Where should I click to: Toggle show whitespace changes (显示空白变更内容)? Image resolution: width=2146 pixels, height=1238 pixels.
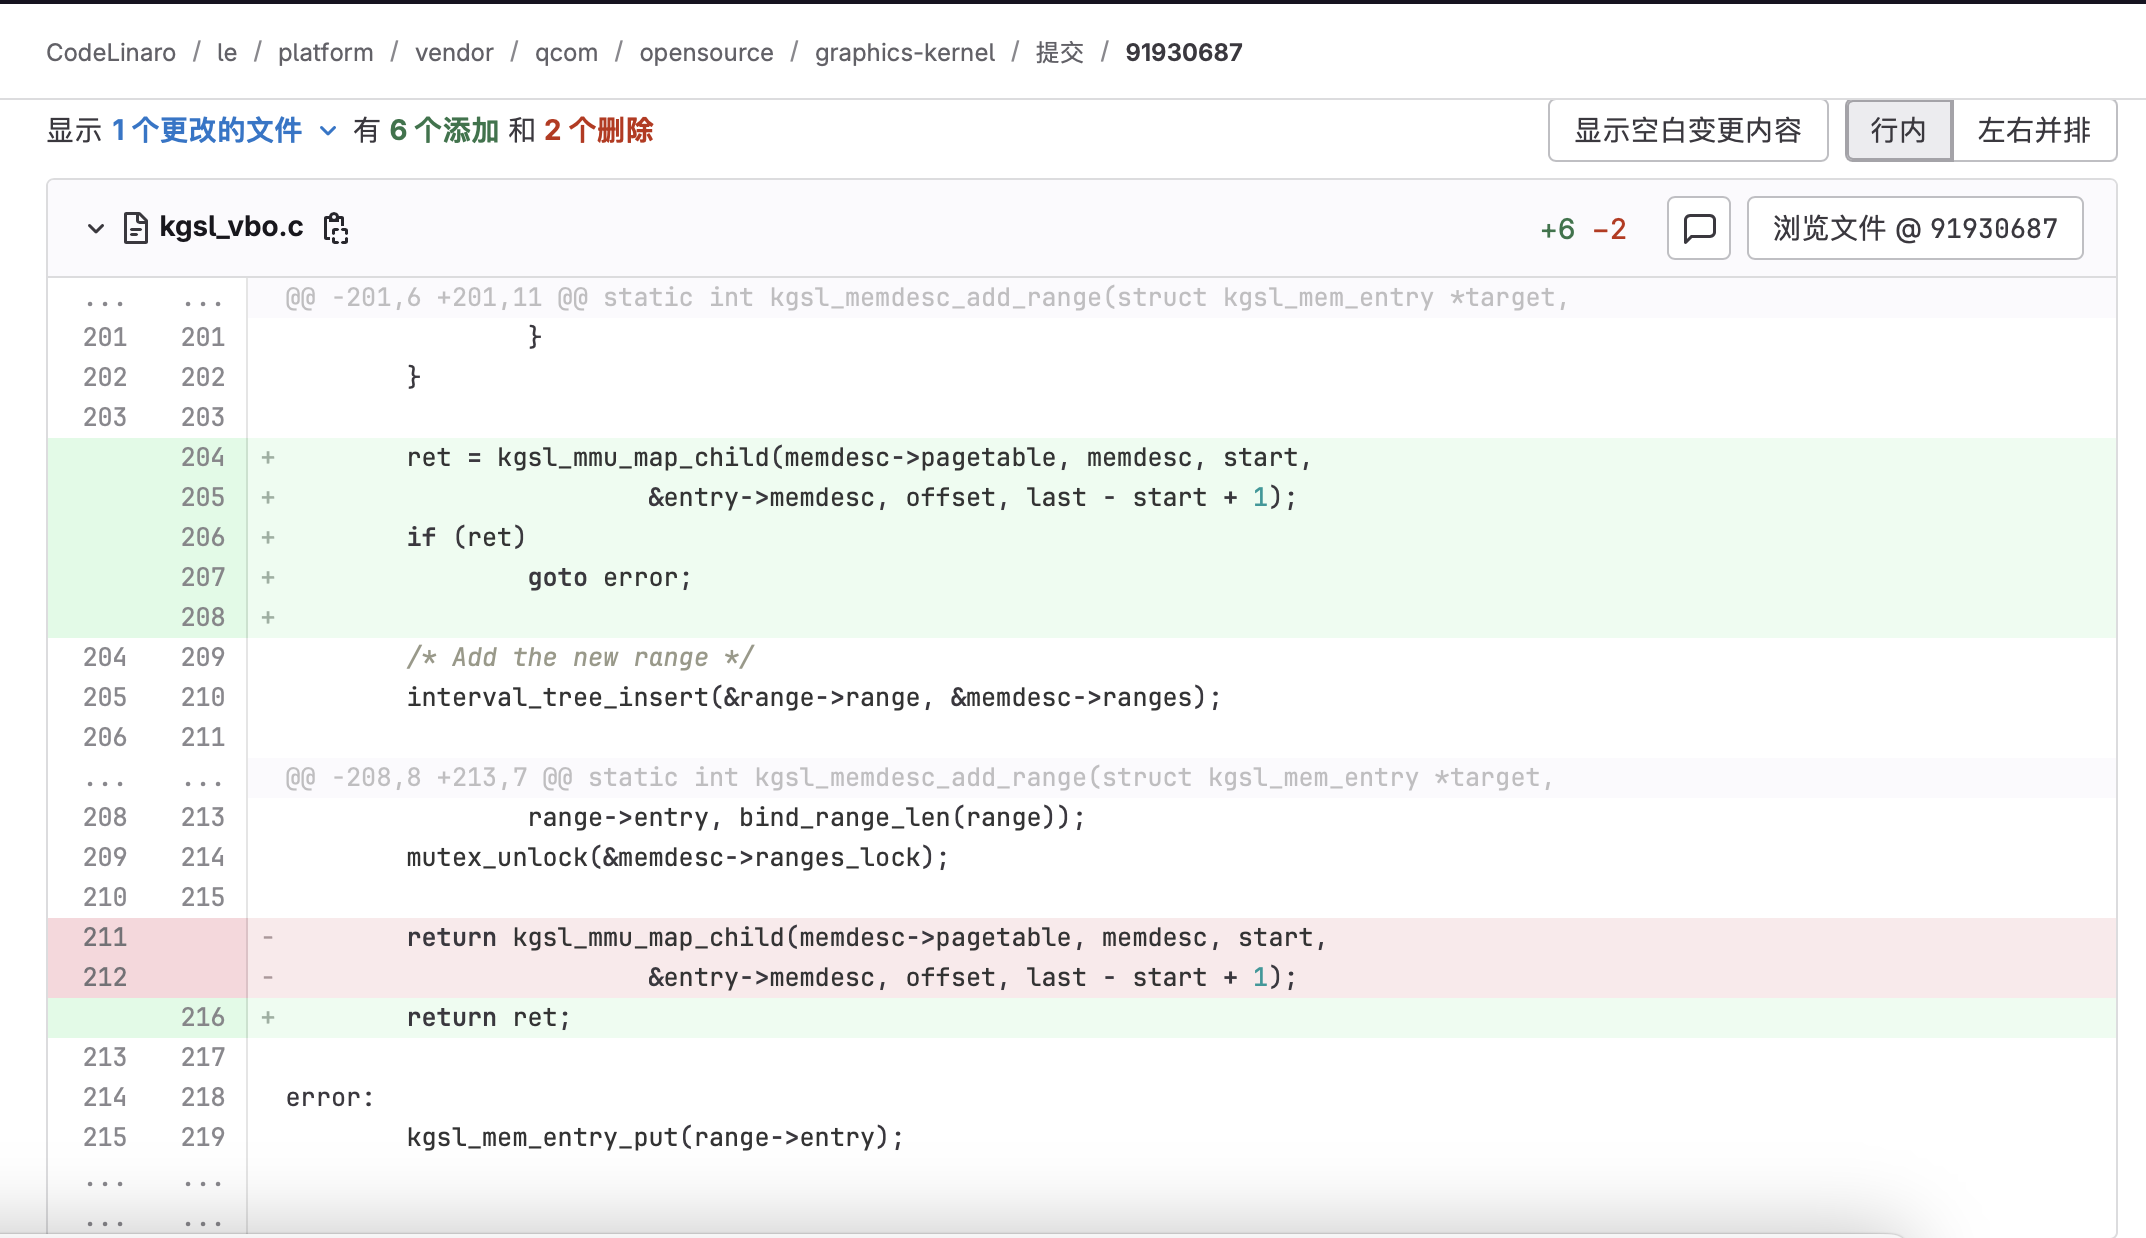point(1687,130)
